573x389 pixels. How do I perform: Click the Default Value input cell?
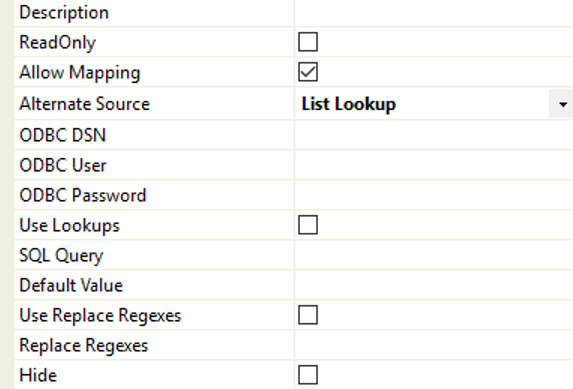[434, 285]
